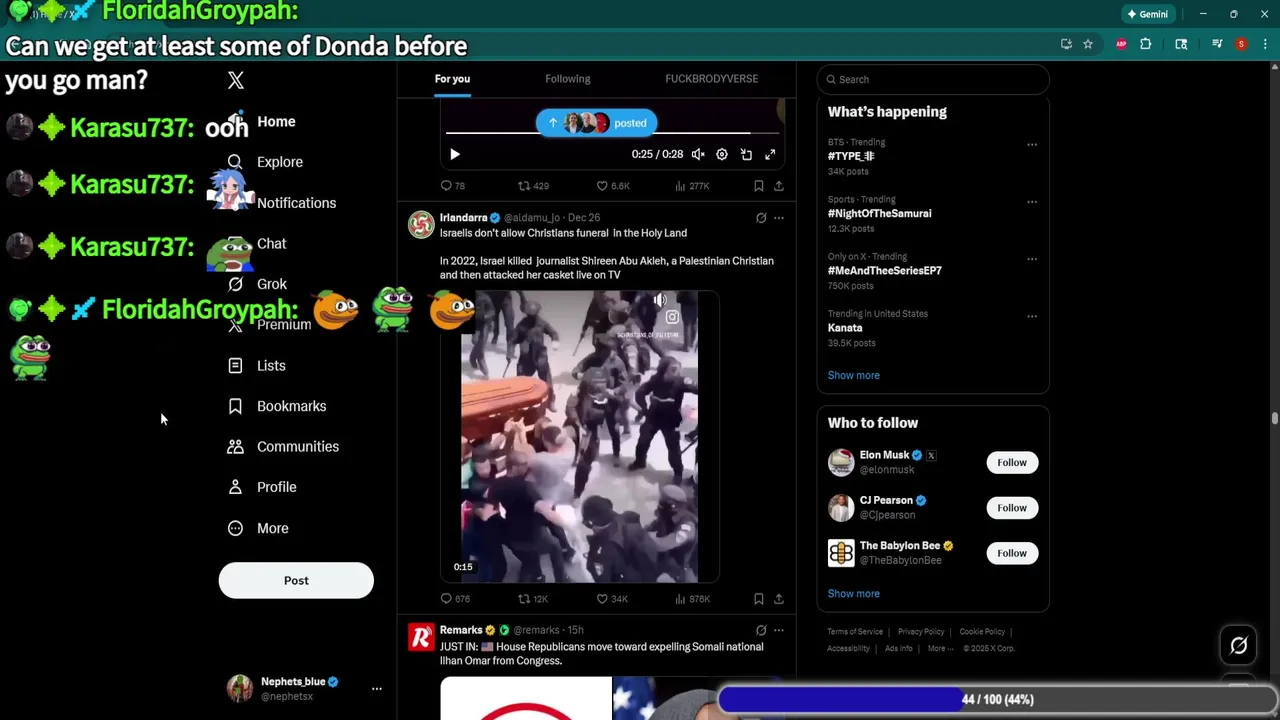Open the red Chrome profile avatar

[1241, 44]
